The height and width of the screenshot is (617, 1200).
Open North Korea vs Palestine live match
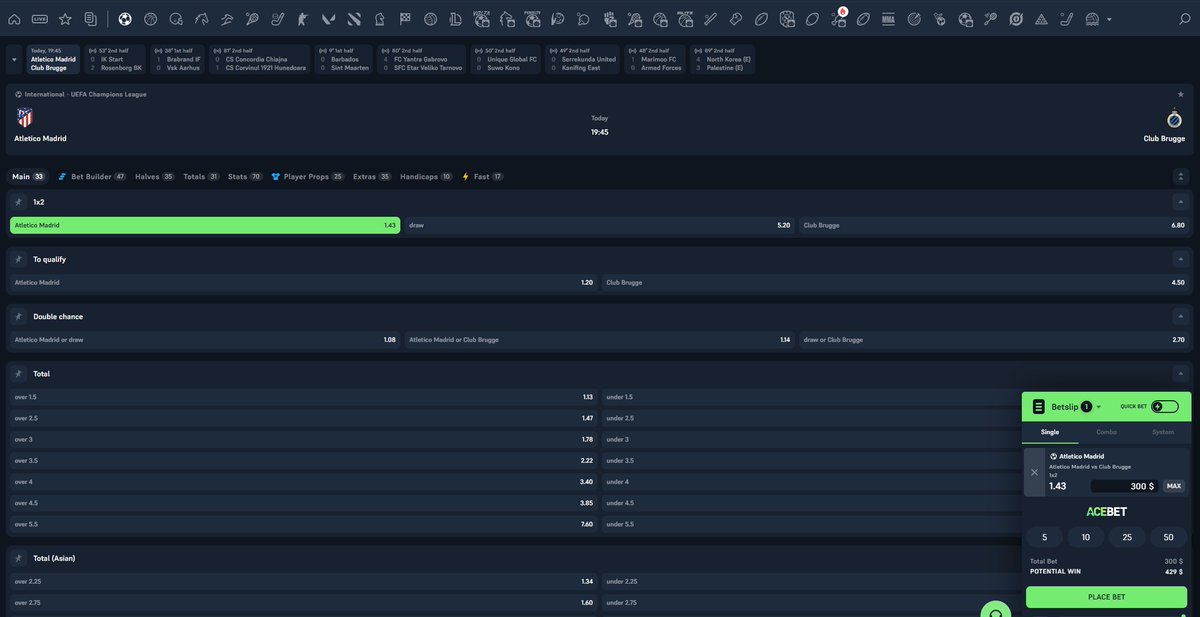tap(723, 59)
